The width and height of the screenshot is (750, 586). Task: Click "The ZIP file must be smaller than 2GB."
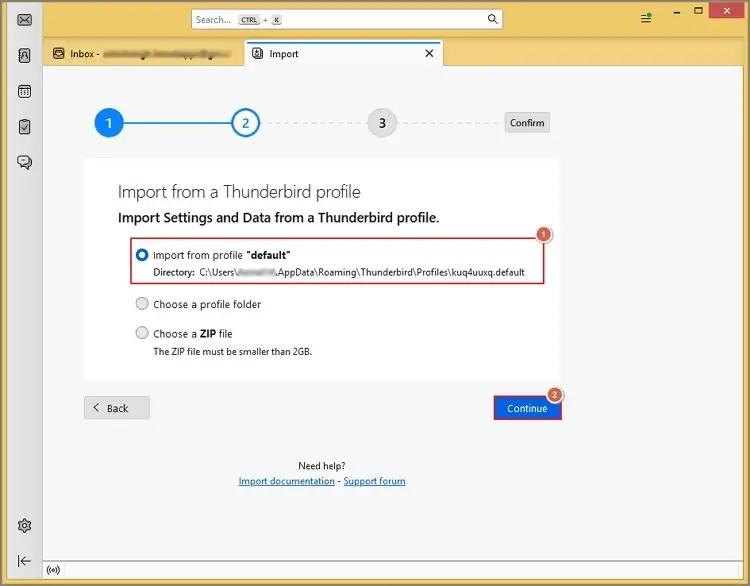click(x=232, y=352)
